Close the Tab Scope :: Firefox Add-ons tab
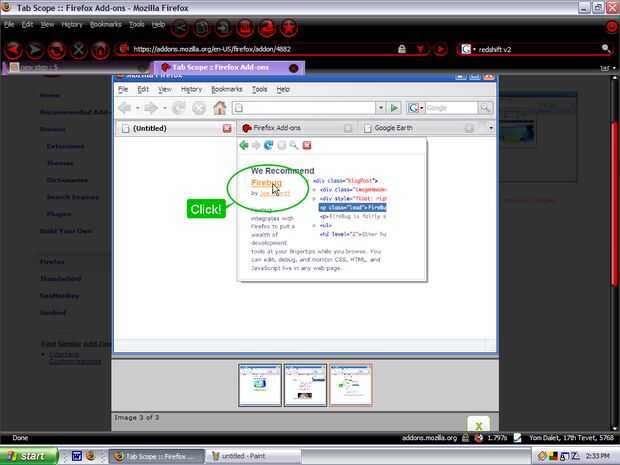Viewport: 620px width, 465px height. click(x=293, y=68)
